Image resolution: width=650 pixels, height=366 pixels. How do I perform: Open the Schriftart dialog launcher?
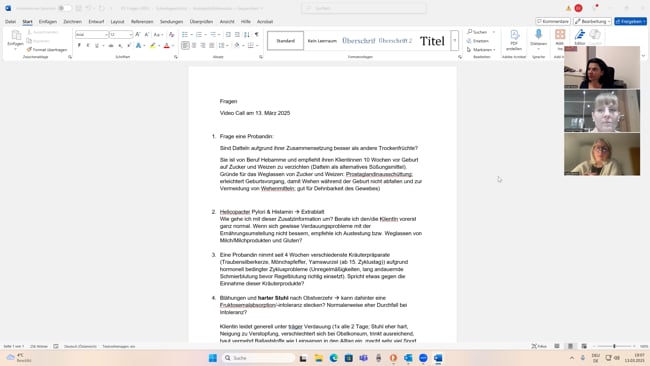pos(176,57)
